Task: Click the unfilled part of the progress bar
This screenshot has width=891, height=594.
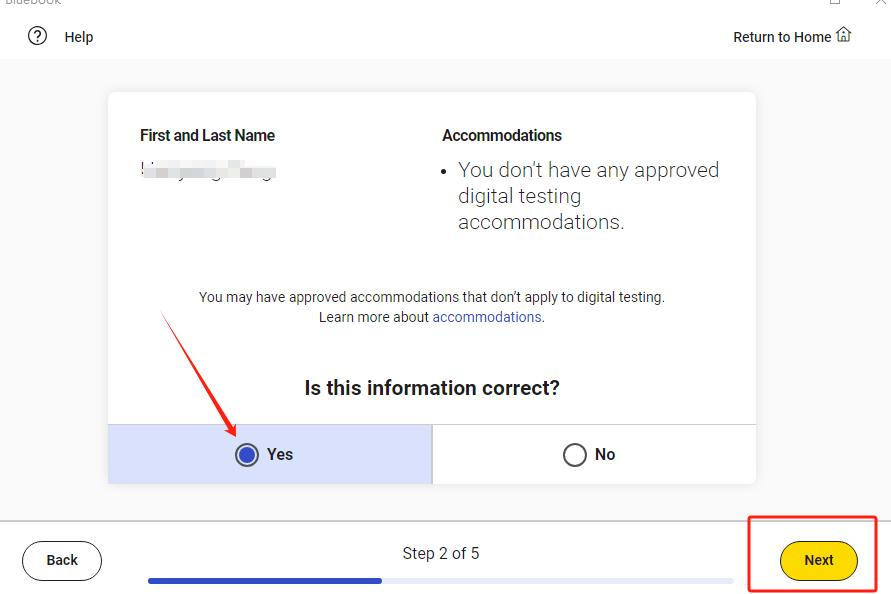Action: click(x=557, y=580)
